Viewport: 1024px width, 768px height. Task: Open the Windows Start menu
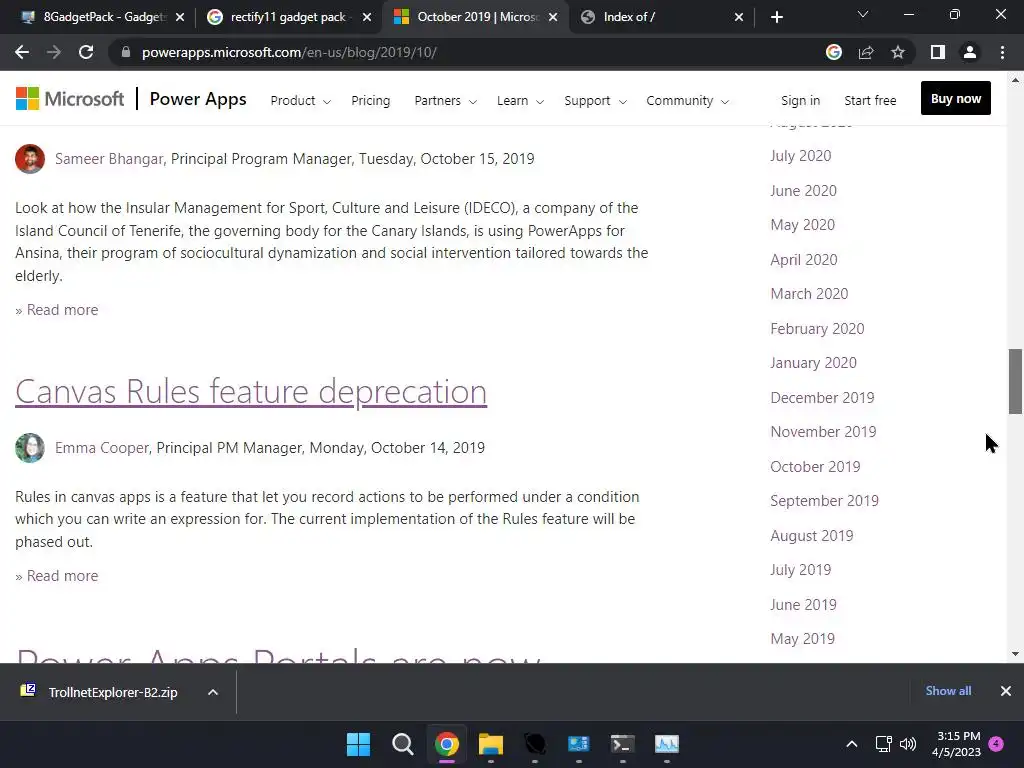[359, 744]
